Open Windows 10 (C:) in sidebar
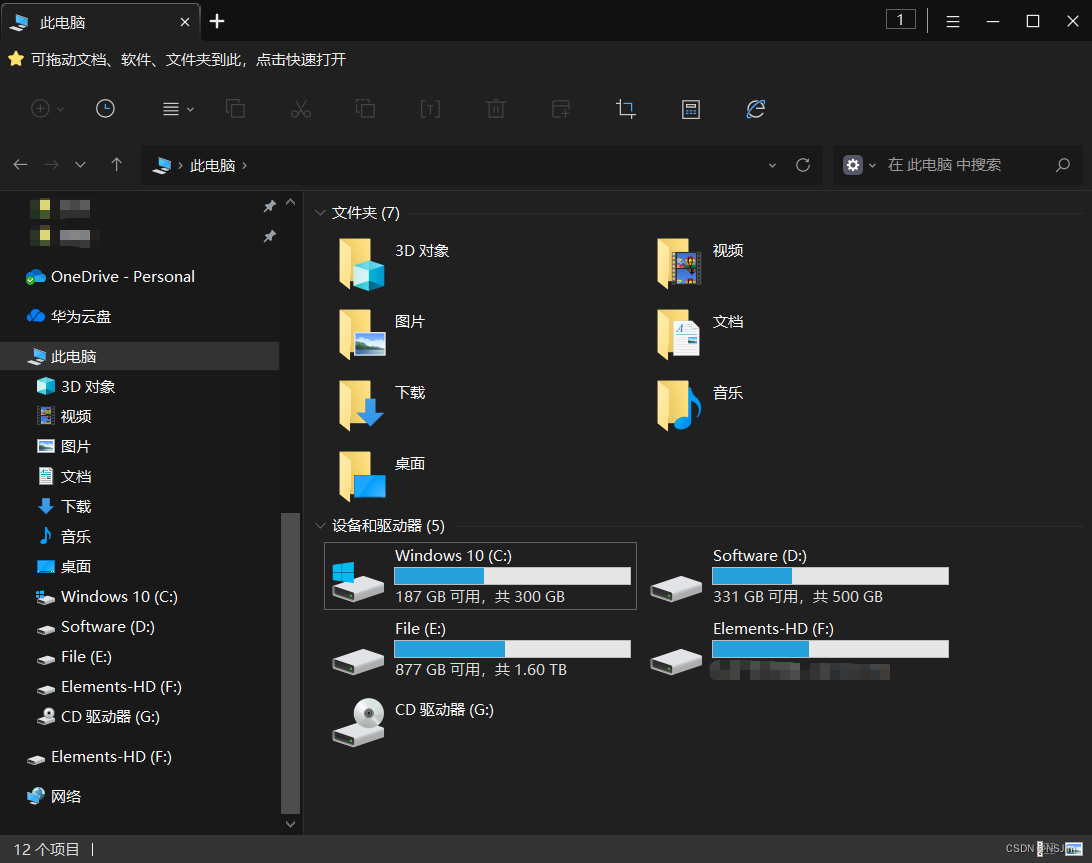 point(107,596)
